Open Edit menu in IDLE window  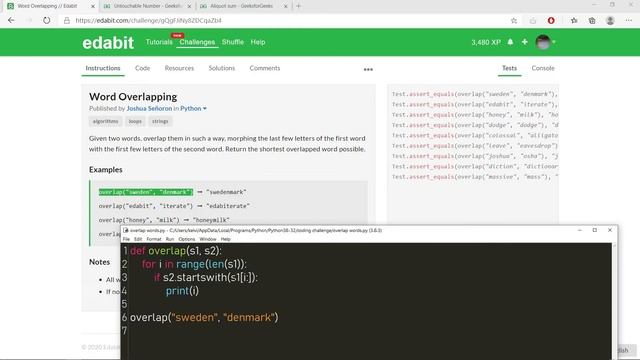pos(138,239)
